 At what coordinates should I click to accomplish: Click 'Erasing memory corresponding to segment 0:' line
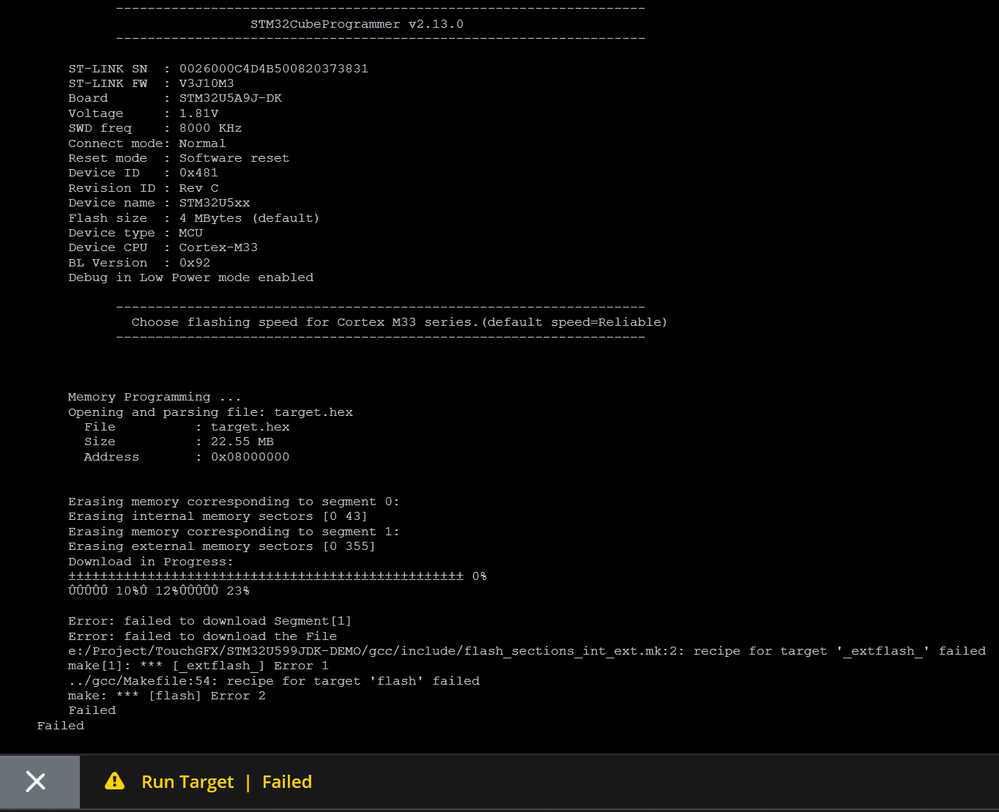[x=234, y=502]
